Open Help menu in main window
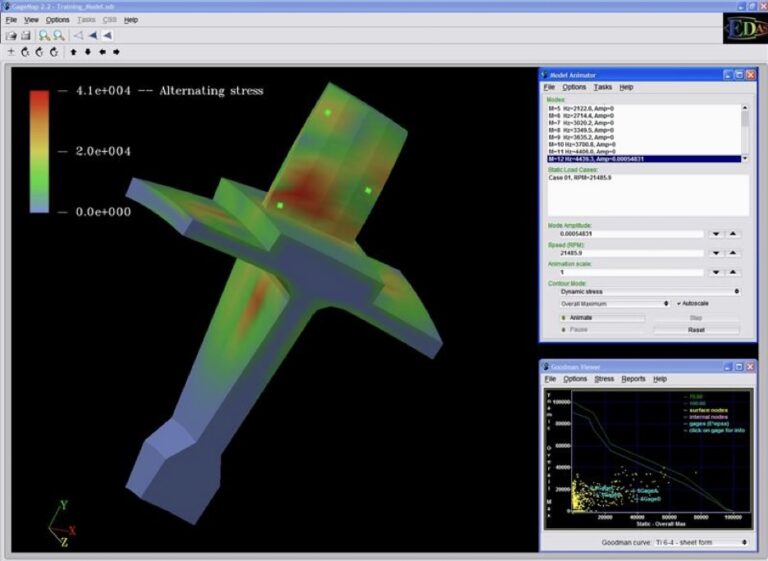 coord(131,20)
